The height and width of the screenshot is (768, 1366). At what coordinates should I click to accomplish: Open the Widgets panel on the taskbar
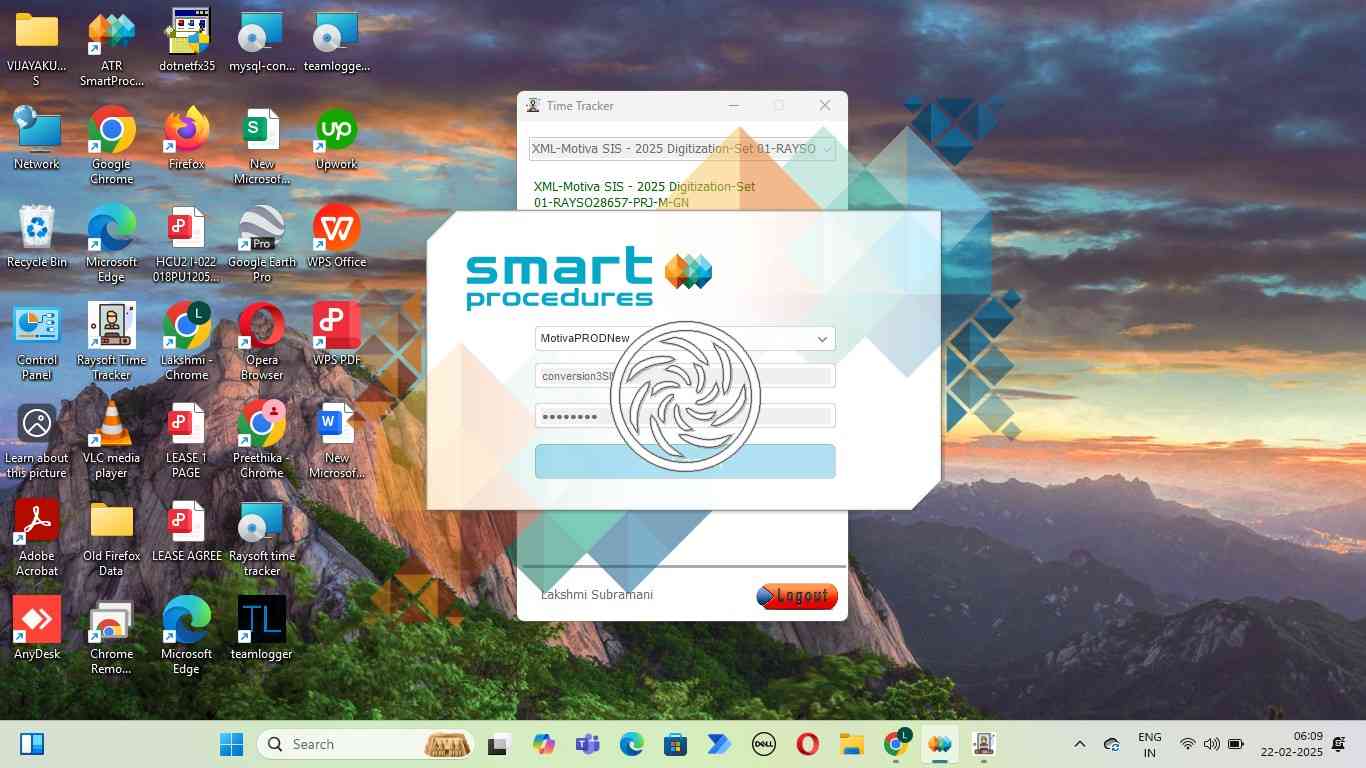point(31,744)
